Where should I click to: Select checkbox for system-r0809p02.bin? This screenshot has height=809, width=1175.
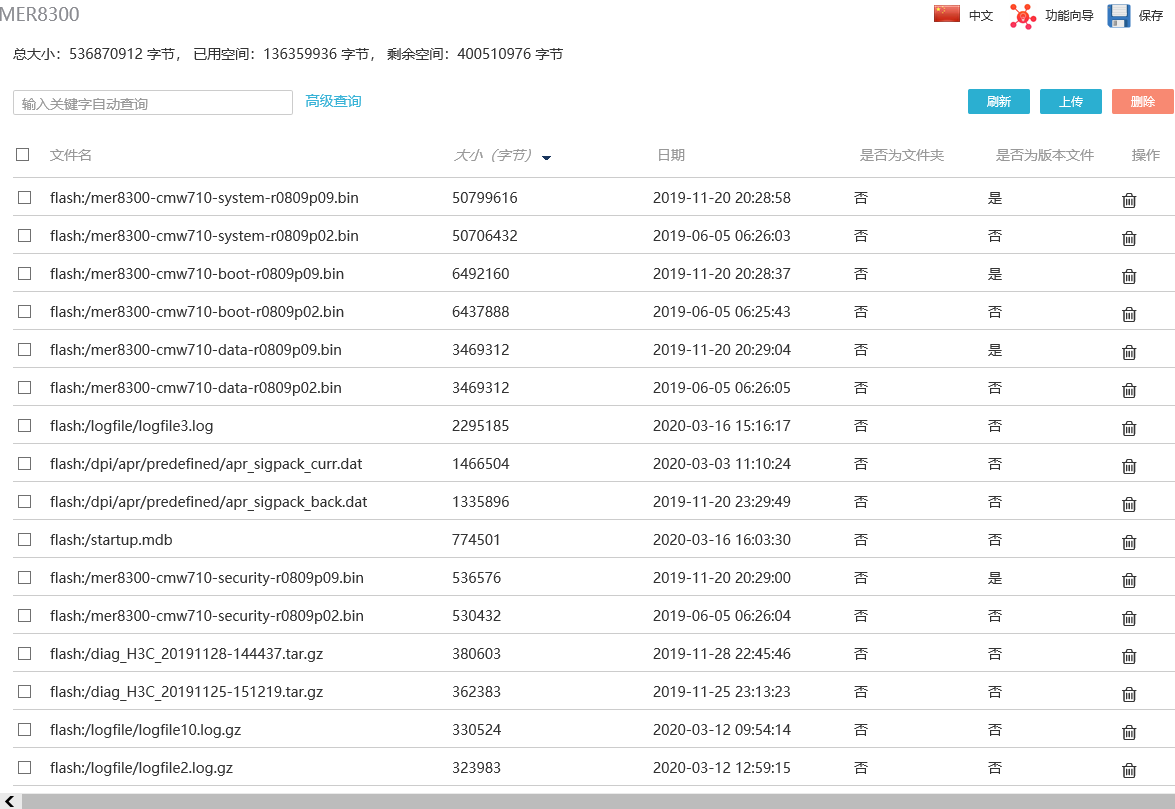(25, 235)
